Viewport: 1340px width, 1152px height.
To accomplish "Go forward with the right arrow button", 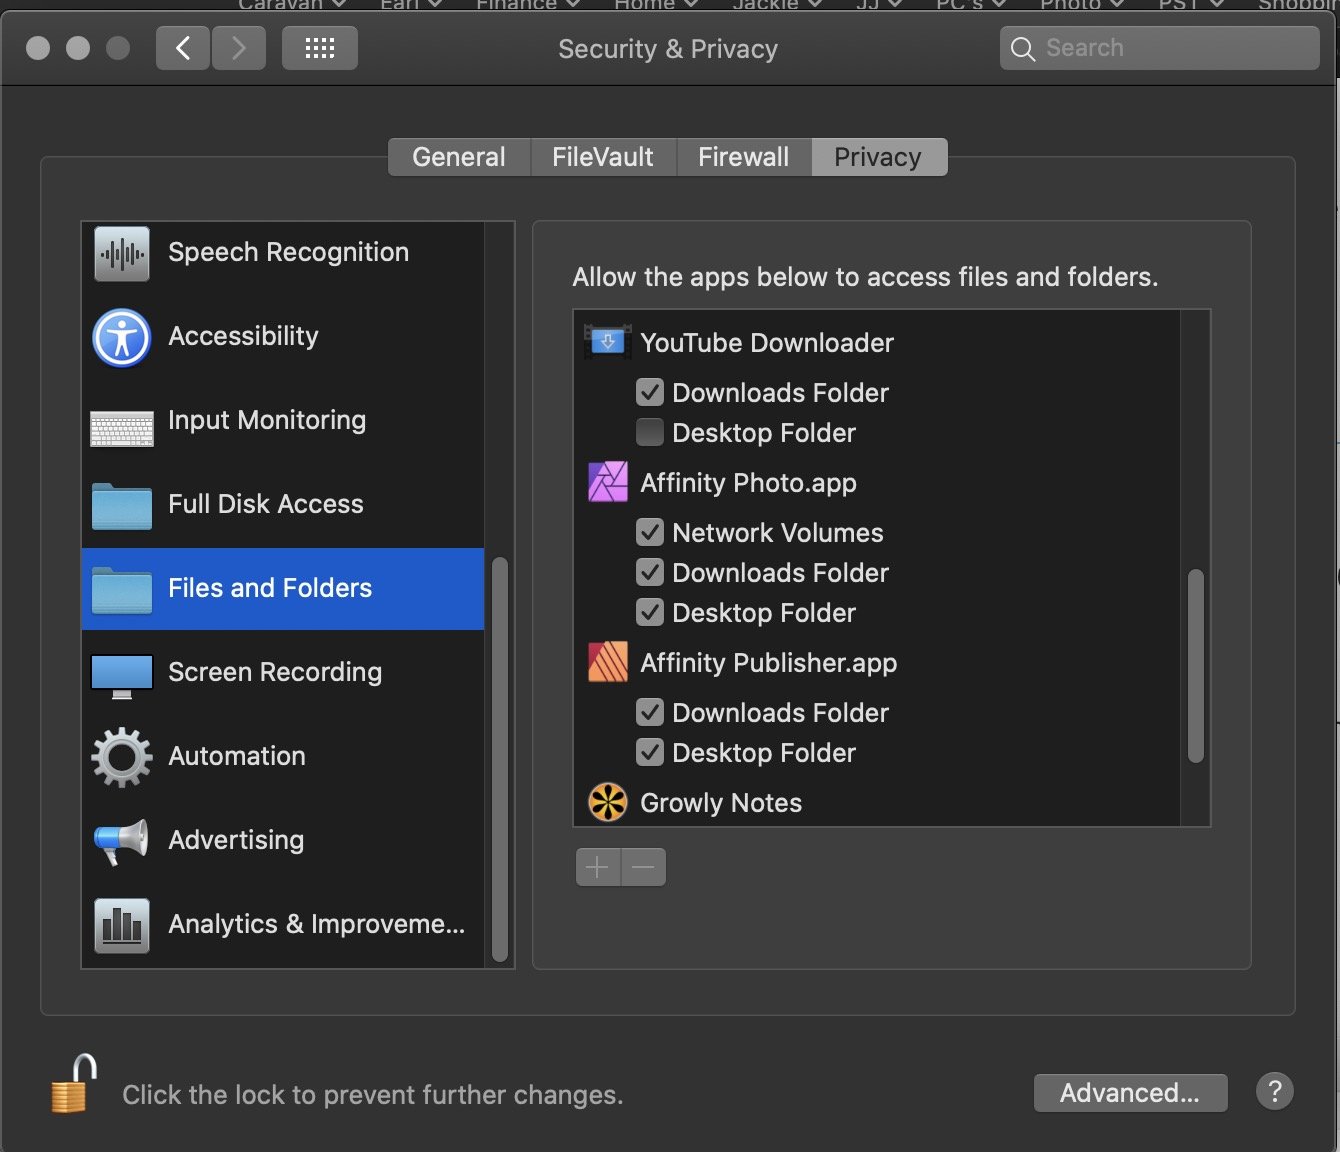I will [238, 48].
